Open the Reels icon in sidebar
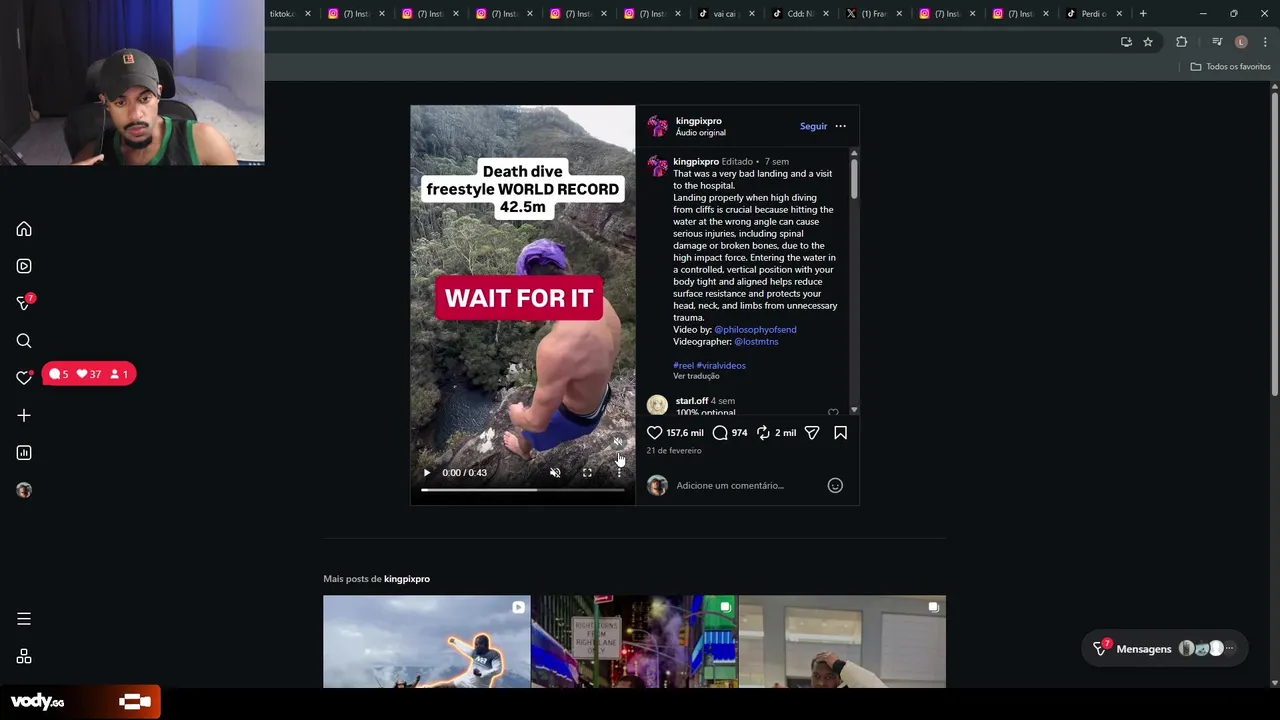 coord(24,266)
